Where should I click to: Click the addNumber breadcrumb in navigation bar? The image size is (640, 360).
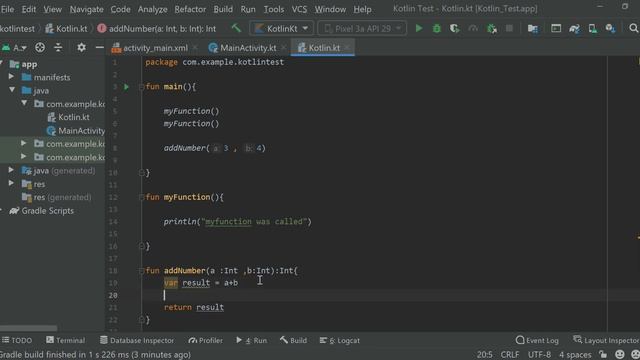point(157,29)
